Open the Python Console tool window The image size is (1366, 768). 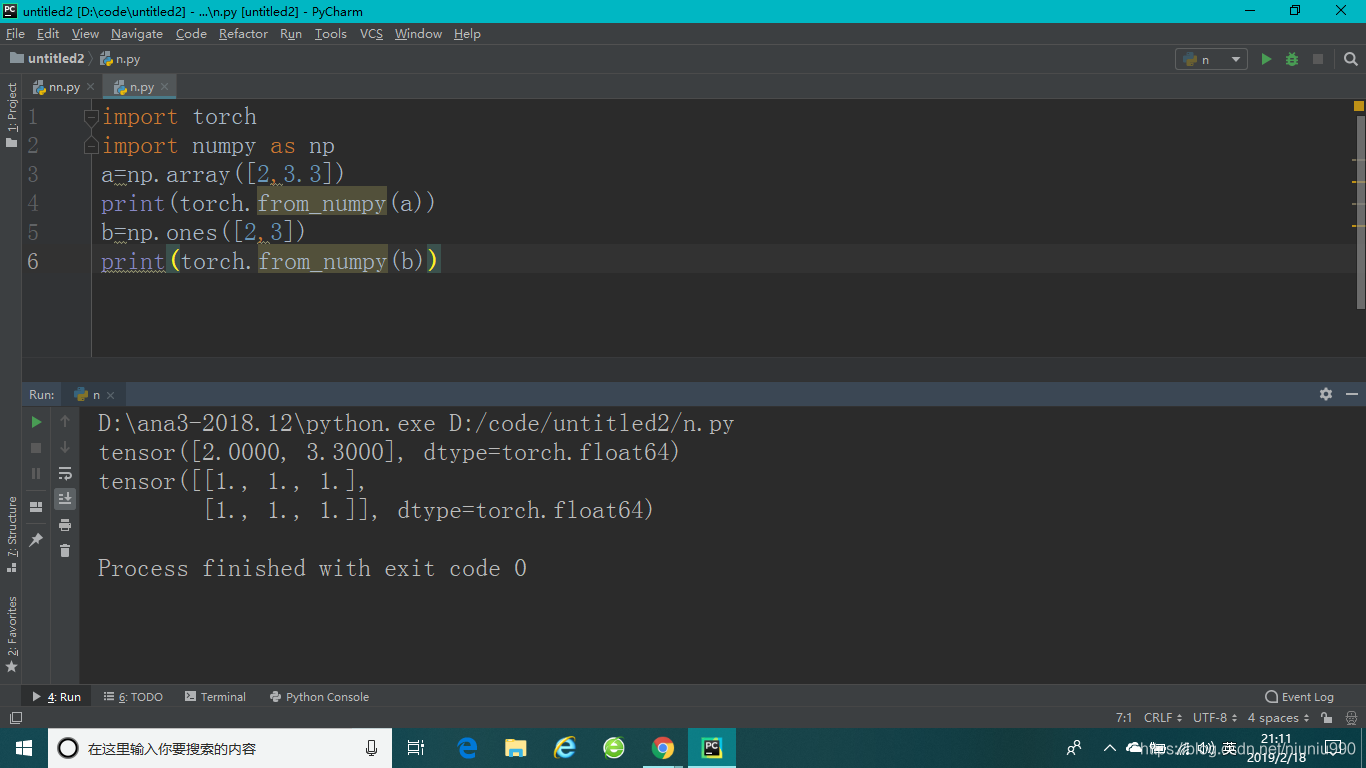tap(319, 697)
